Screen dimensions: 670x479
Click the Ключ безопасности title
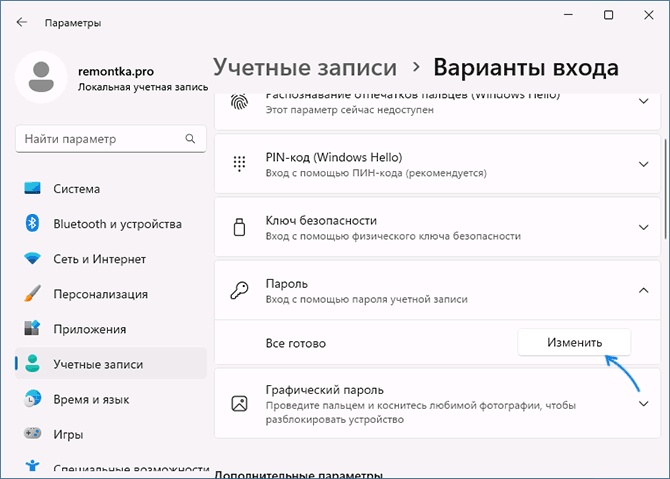point(321,220)
